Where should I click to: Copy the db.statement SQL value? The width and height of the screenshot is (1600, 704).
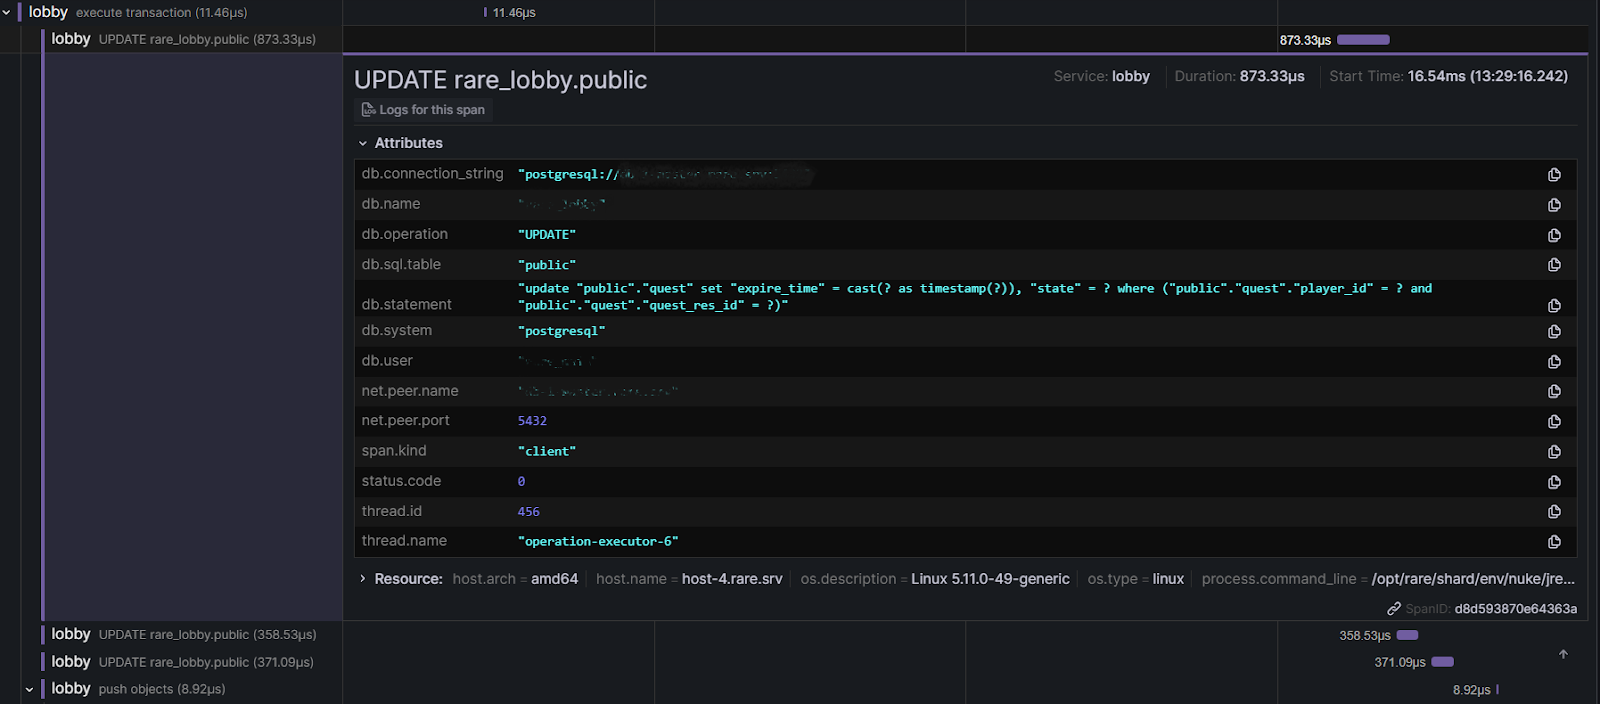[1554, 305]
